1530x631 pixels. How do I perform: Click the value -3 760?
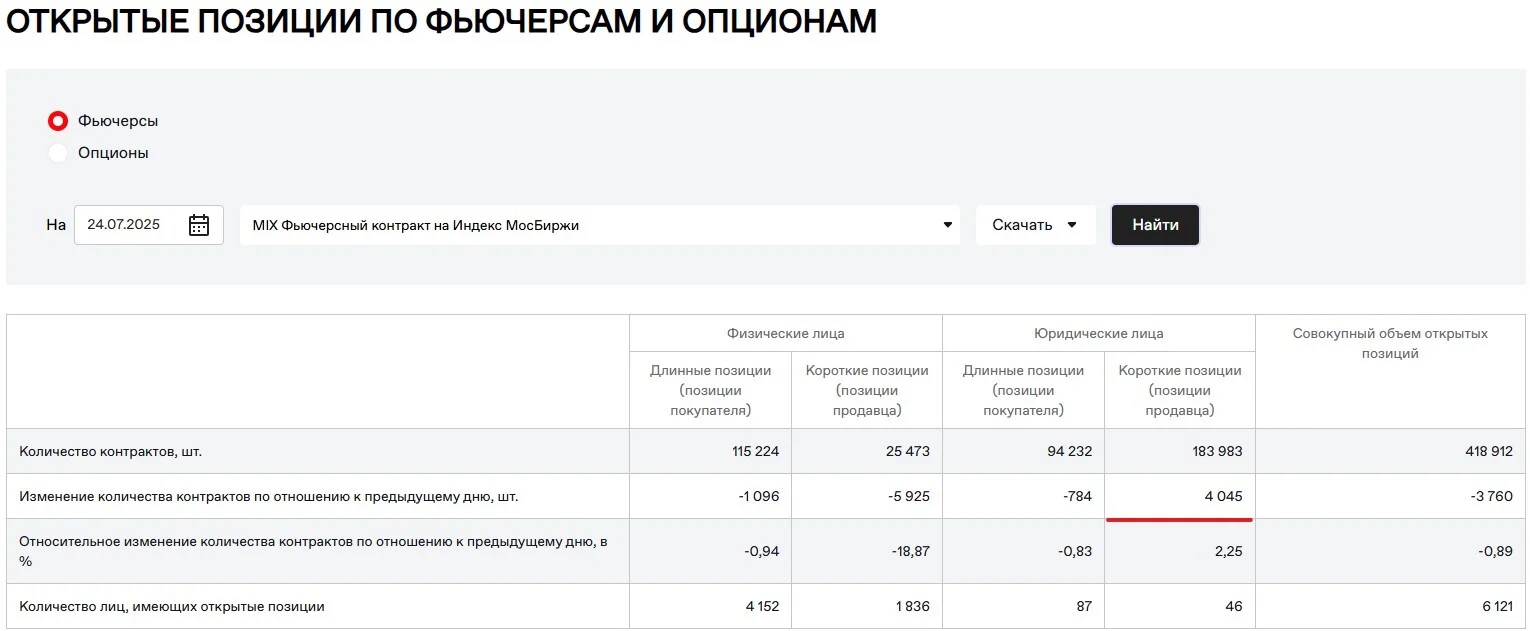(x=1491, y=496)
